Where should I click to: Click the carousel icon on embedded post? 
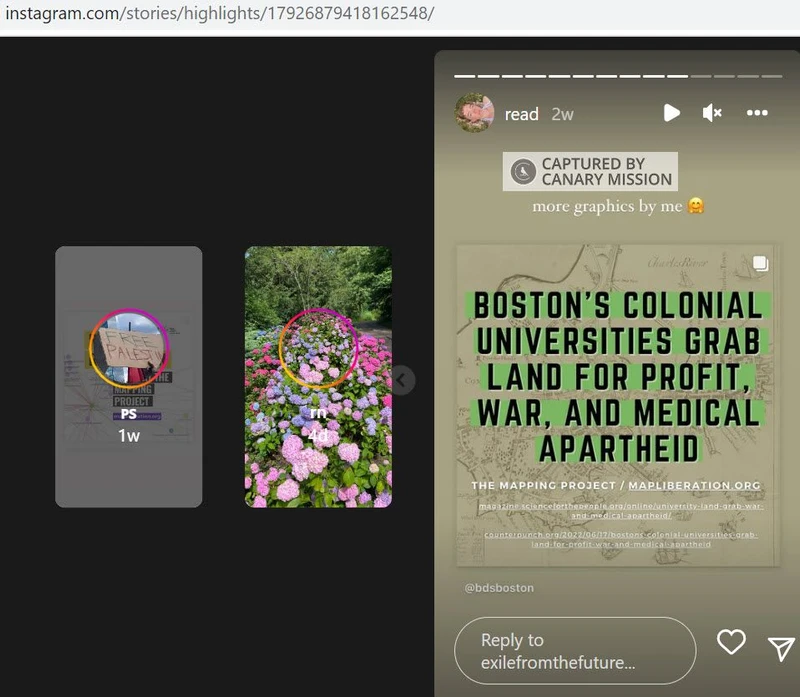pyautogui.click(x=758, y=265)
